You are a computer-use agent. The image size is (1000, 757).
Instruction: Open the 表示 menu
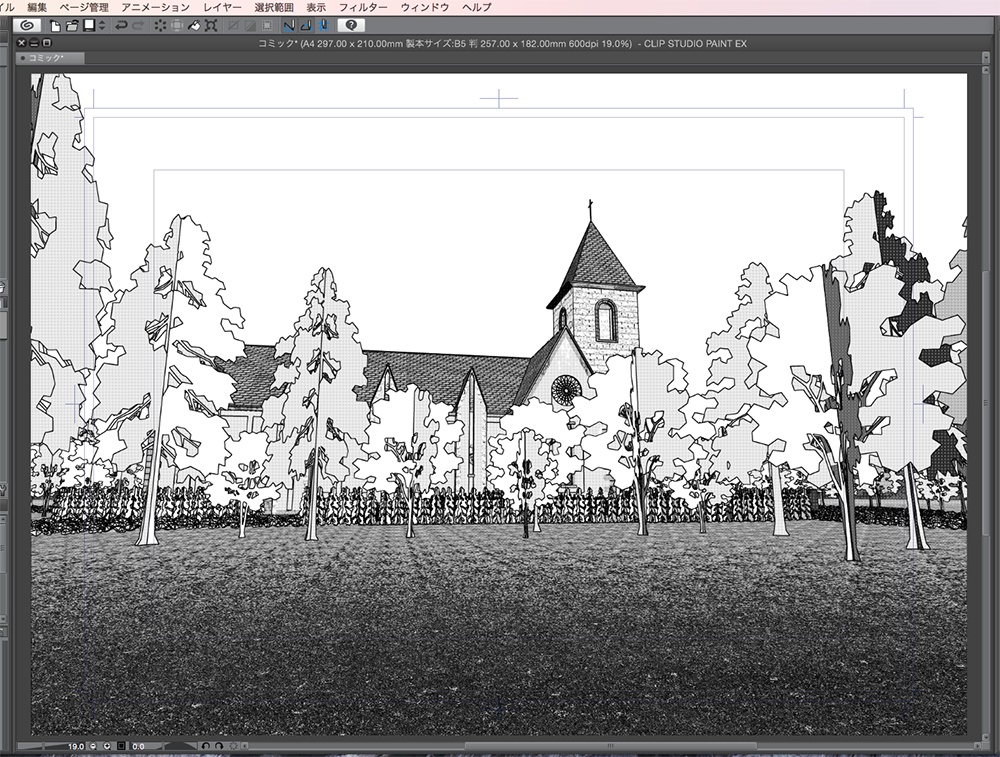click(x=316, y=7)
